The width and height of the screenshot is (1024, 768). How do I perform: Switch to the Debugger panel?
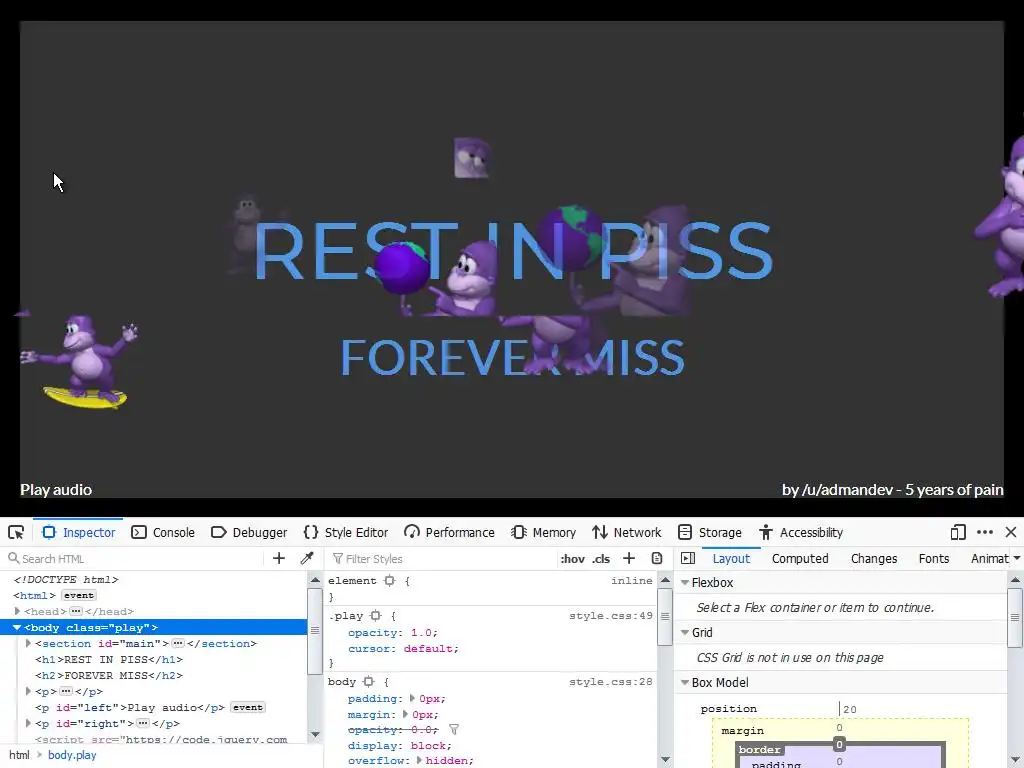249,532
